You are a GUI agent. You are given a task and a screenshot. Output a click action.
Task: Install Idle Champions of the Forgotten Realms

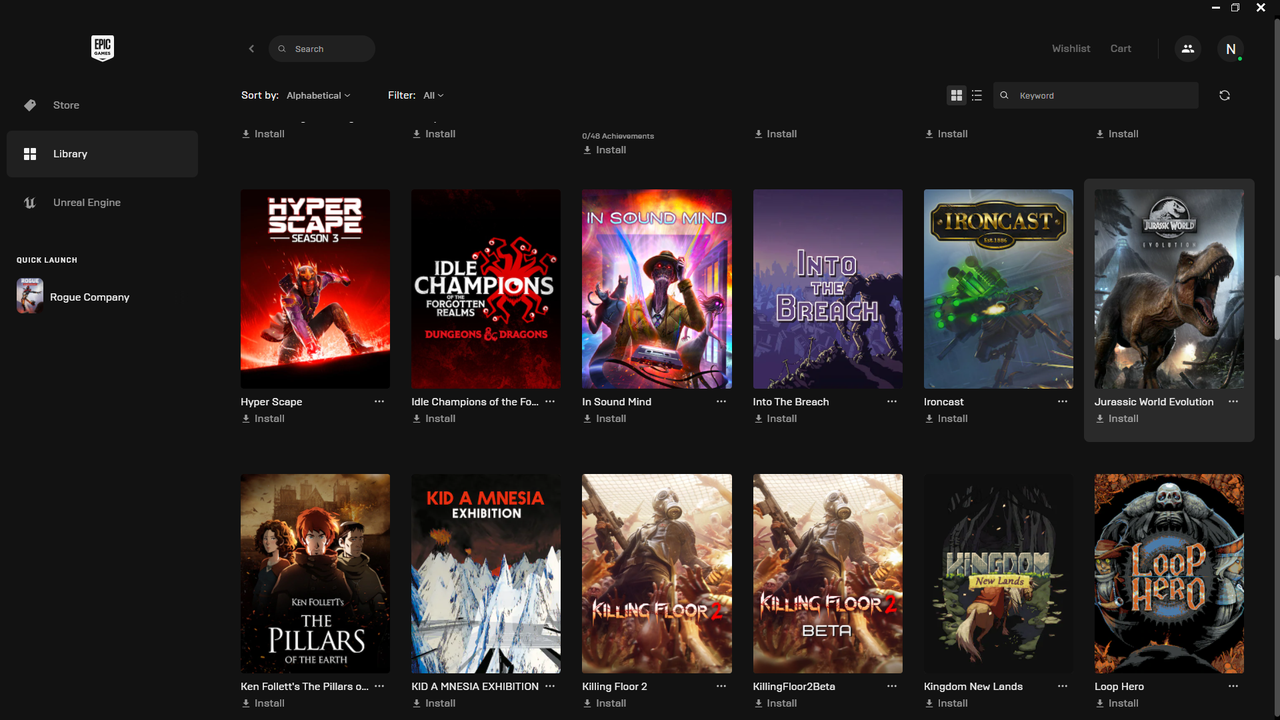coord(434,418)
